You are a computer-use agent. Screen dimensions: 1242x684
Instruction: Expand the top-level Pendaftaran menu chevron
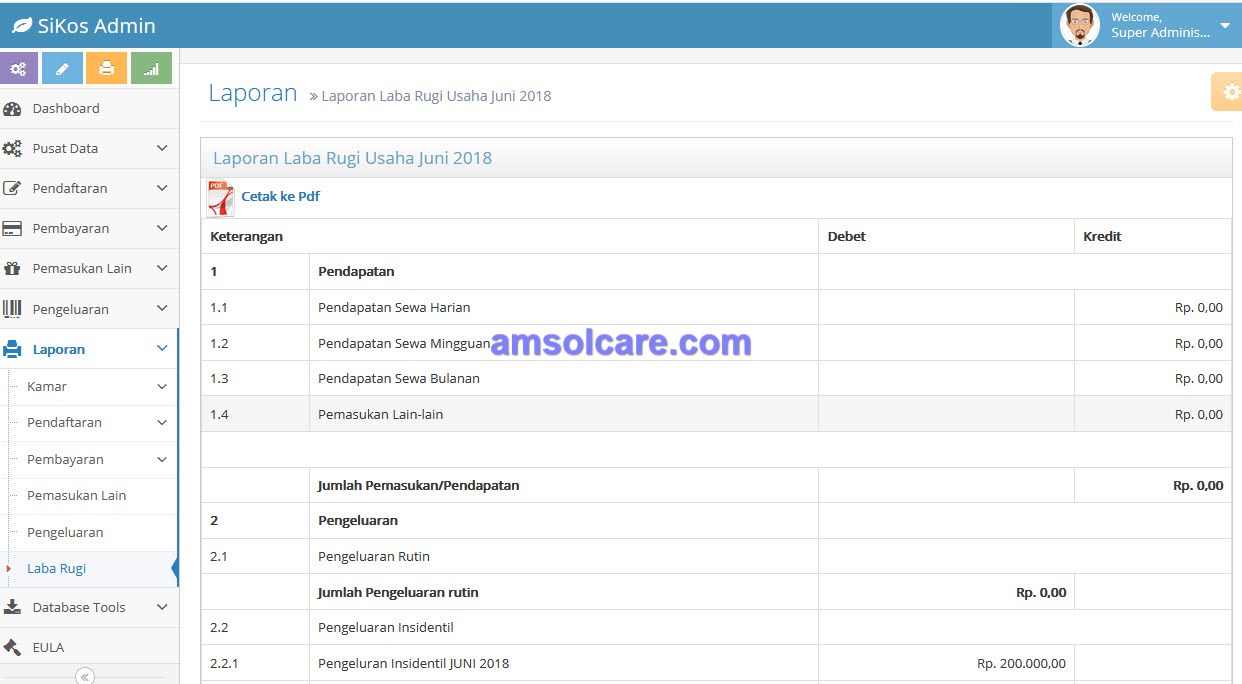pos(162,188)
